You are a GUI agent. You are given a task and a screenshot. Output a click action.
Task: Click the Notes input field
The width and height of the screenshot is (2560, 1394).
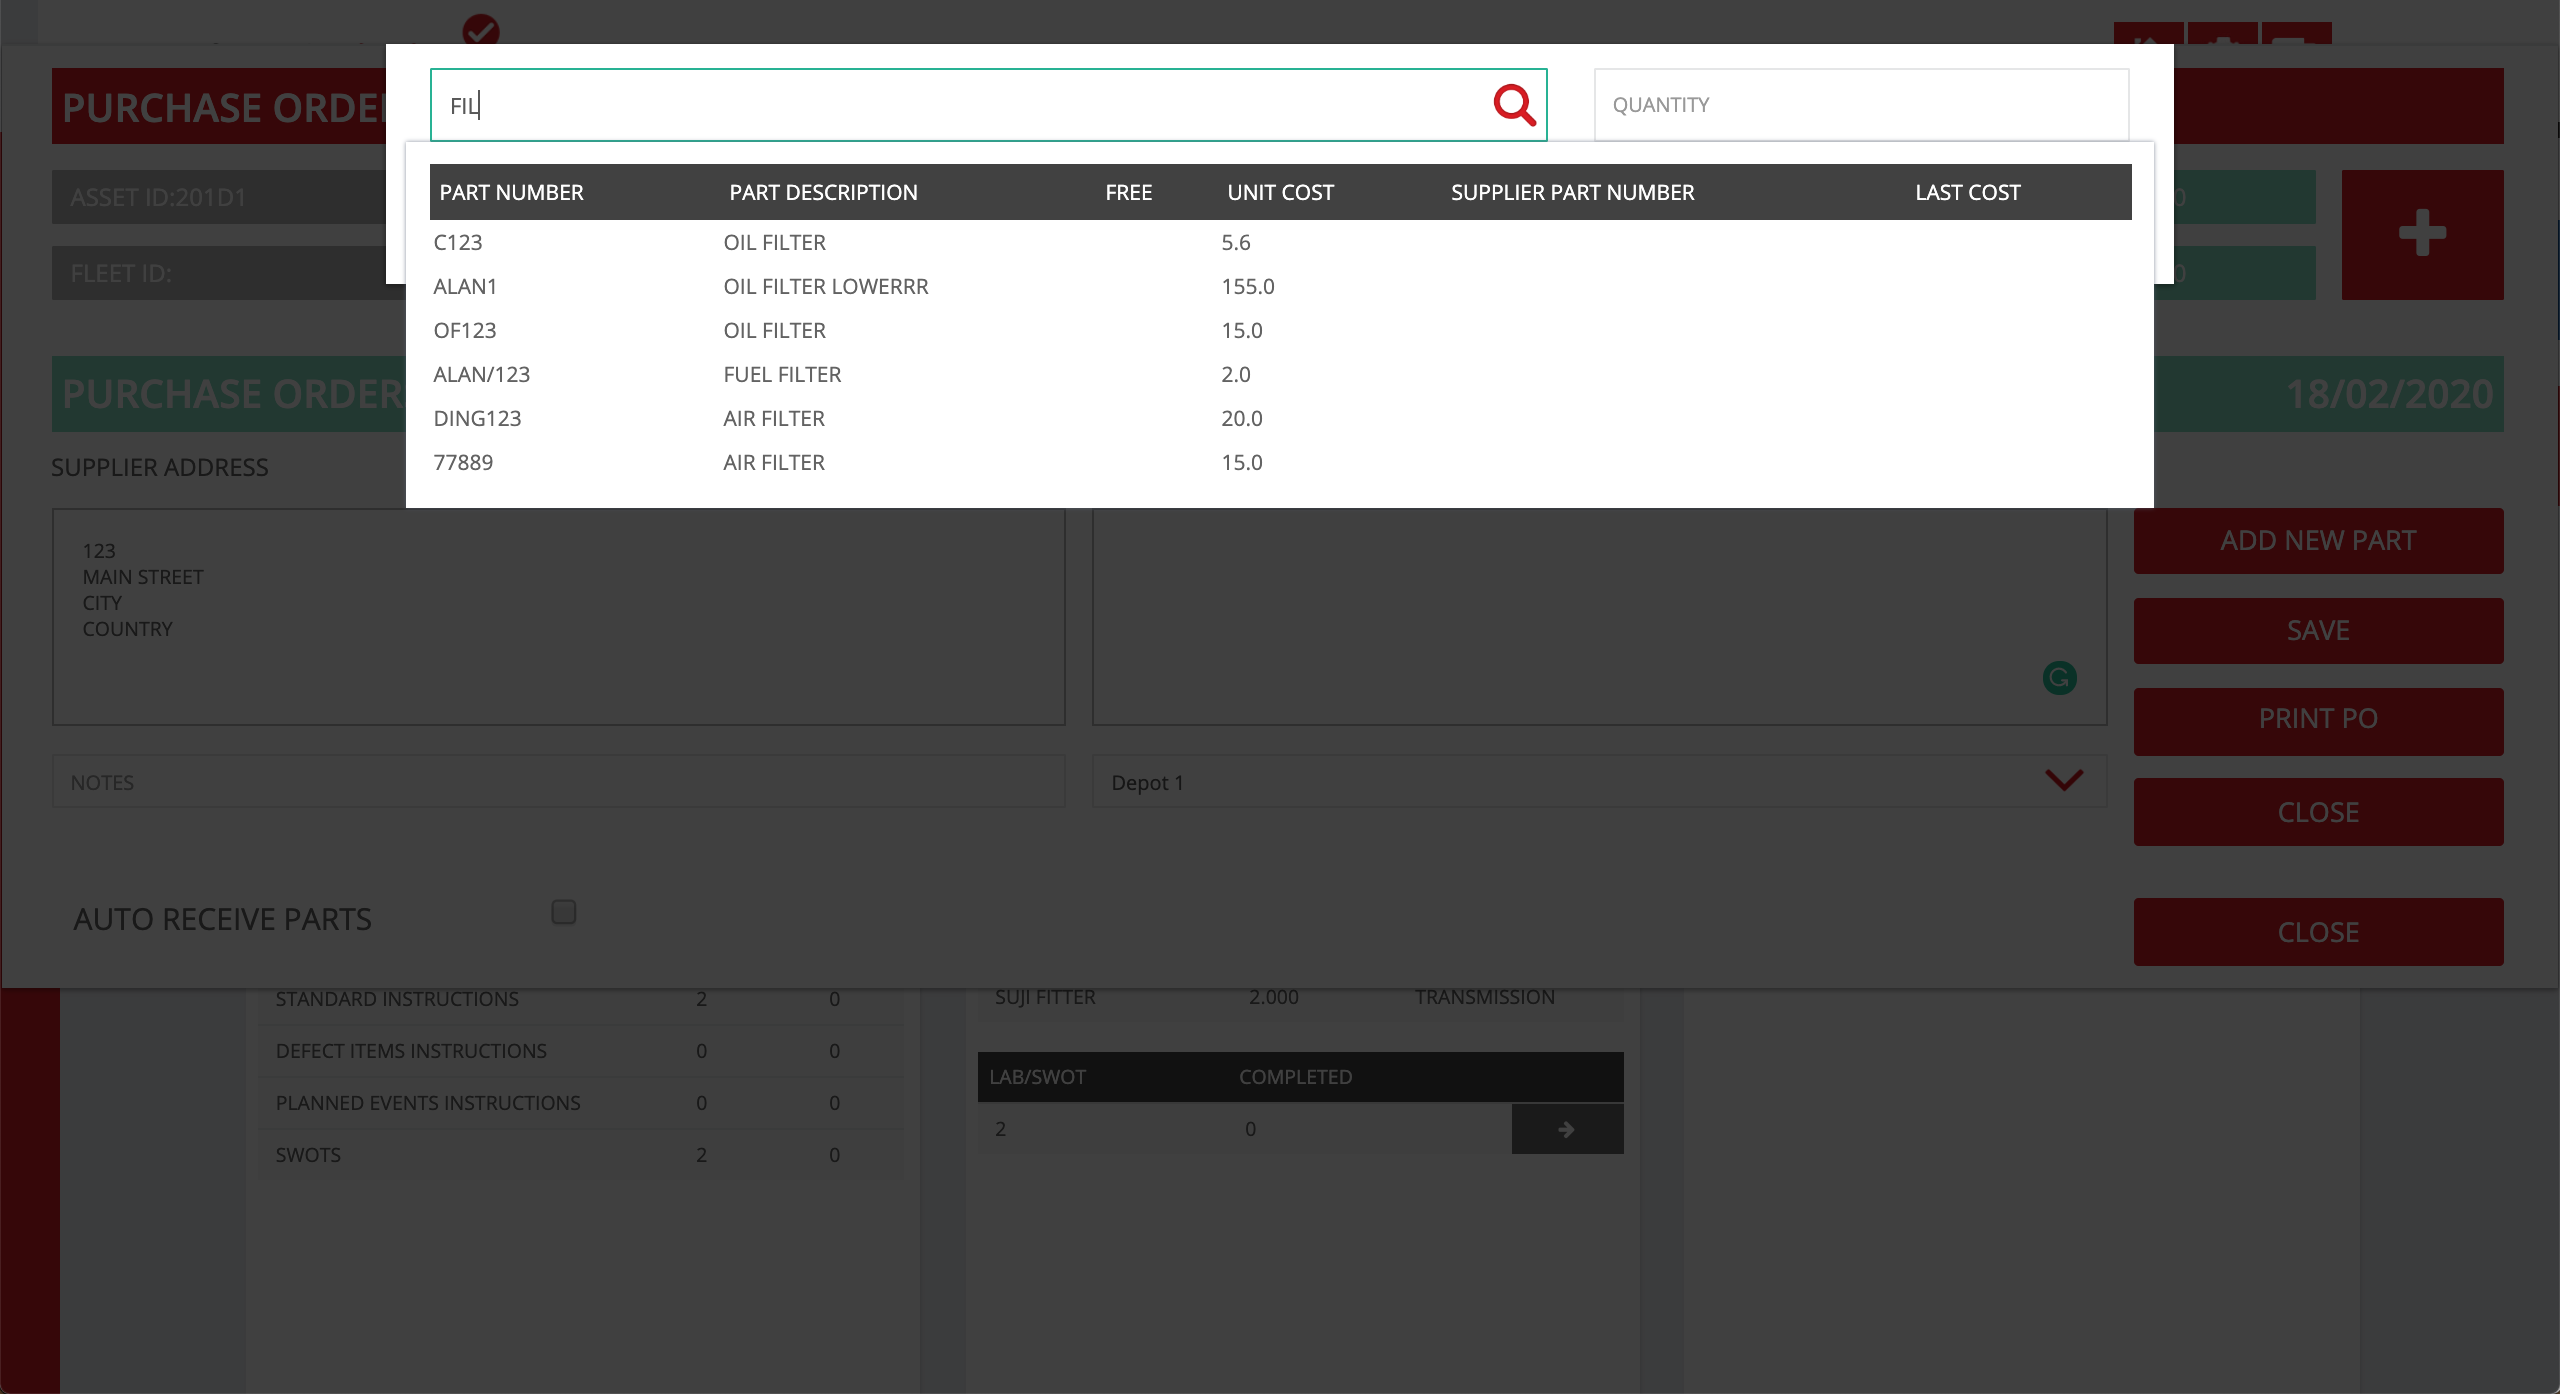tap(558, 781)
